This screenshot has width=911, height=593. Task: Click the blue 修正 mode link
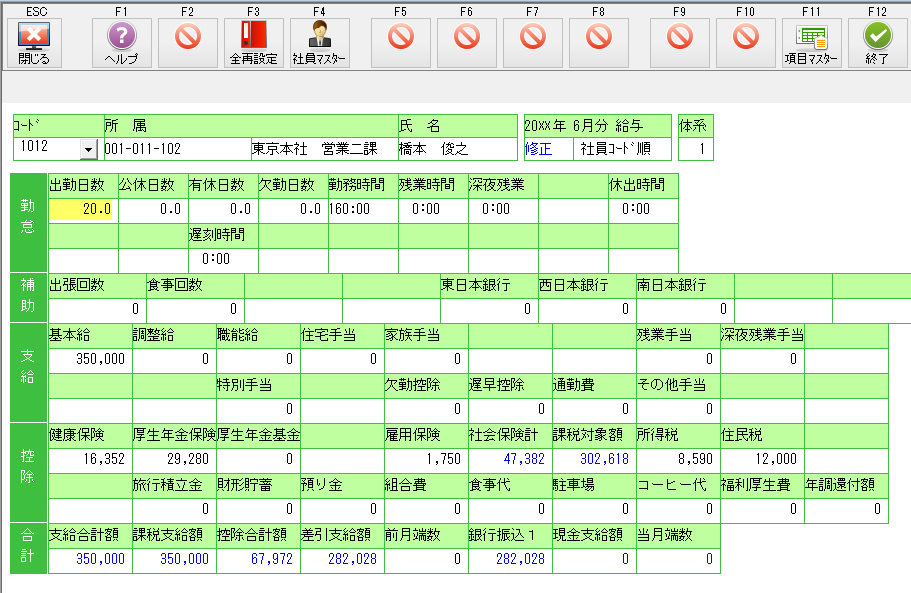(538, 148)
